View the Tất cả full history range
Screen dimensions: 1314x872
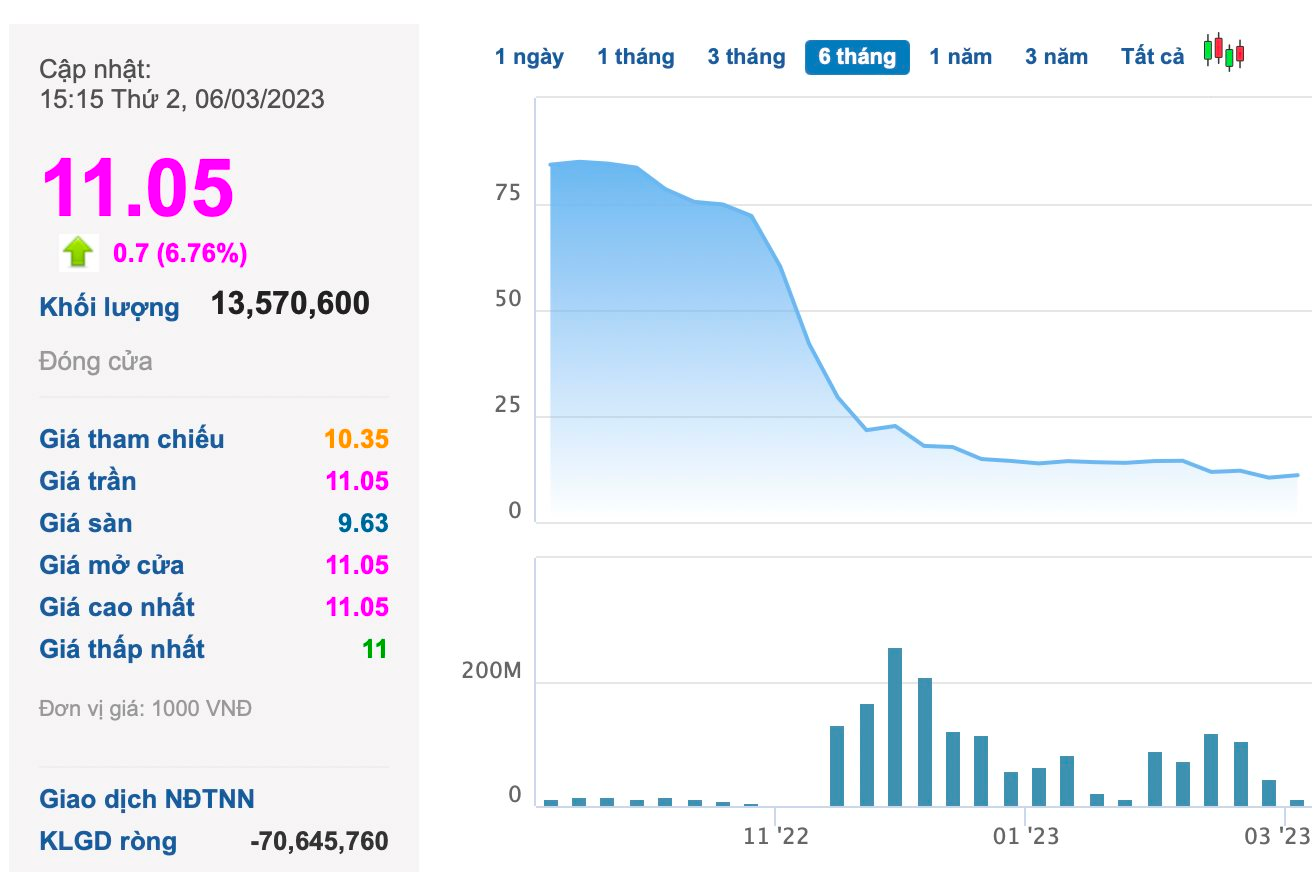(x=1152, y=57)
